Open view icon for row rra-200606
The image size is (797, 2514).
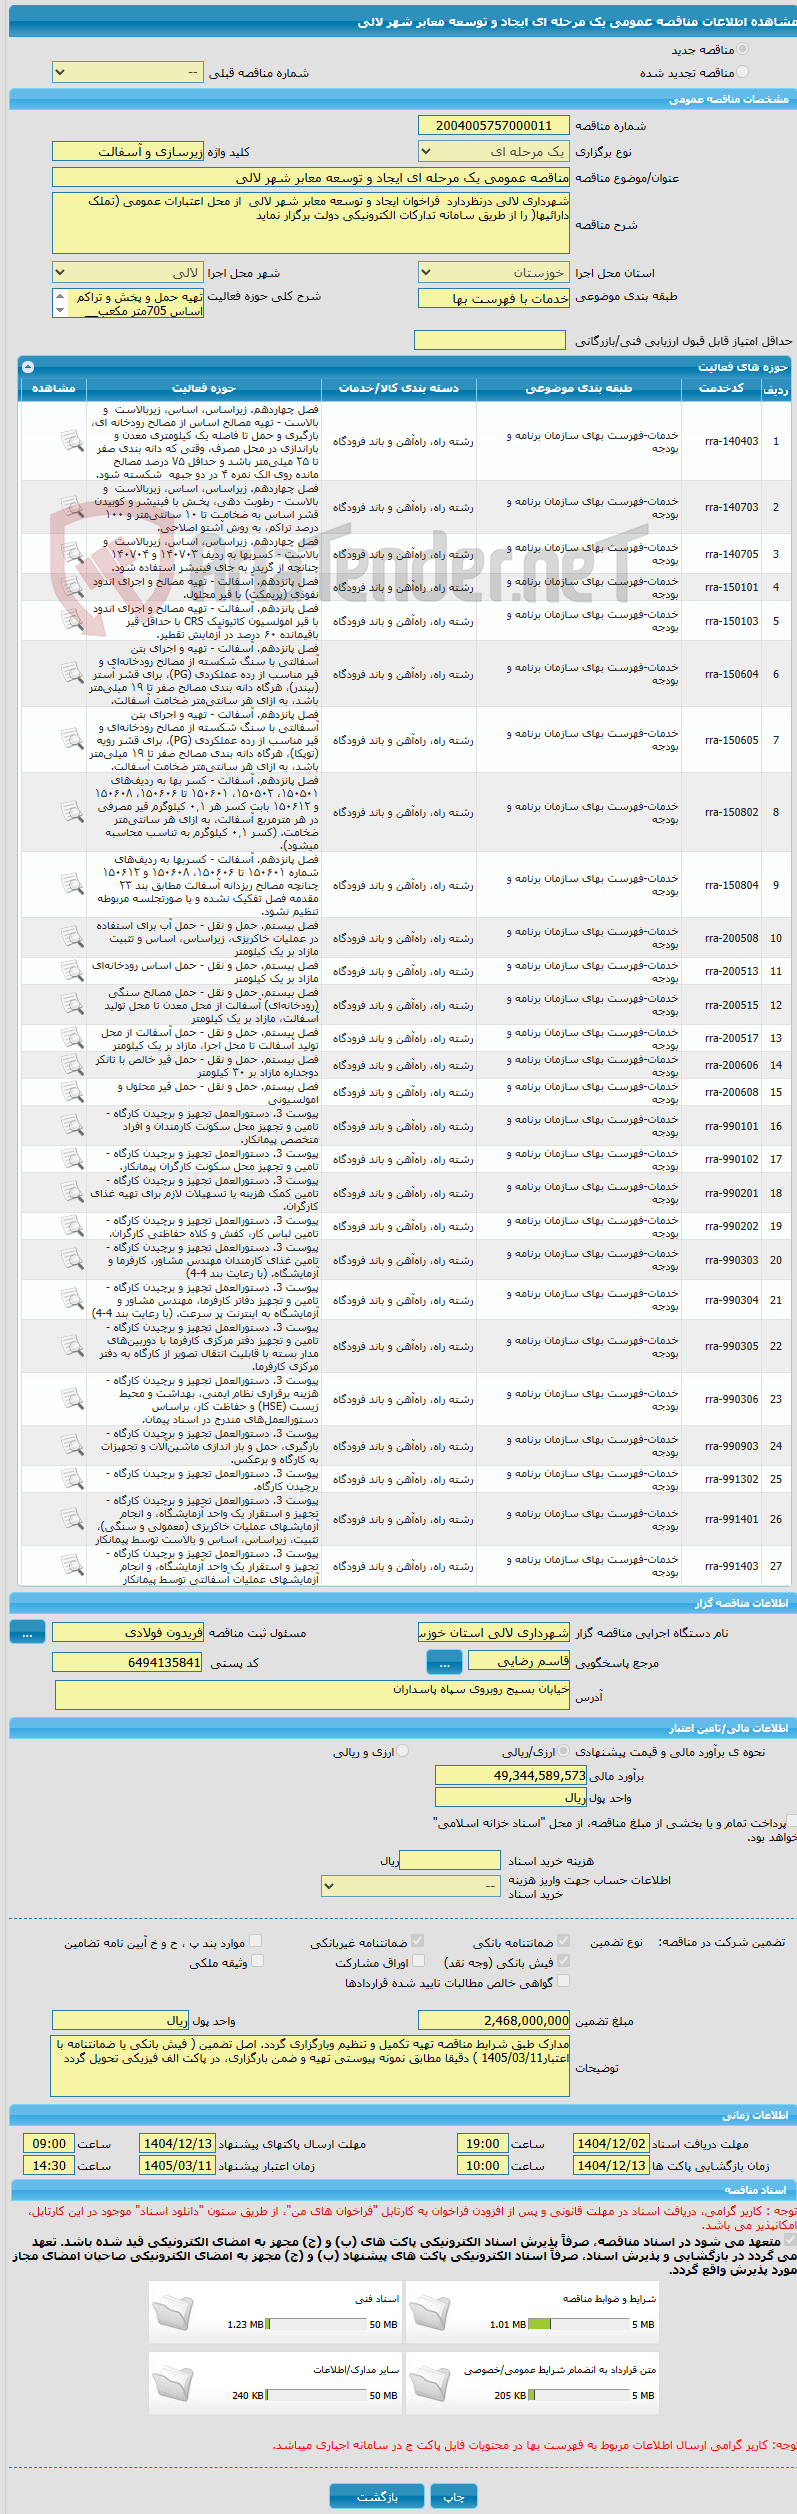72,1065
